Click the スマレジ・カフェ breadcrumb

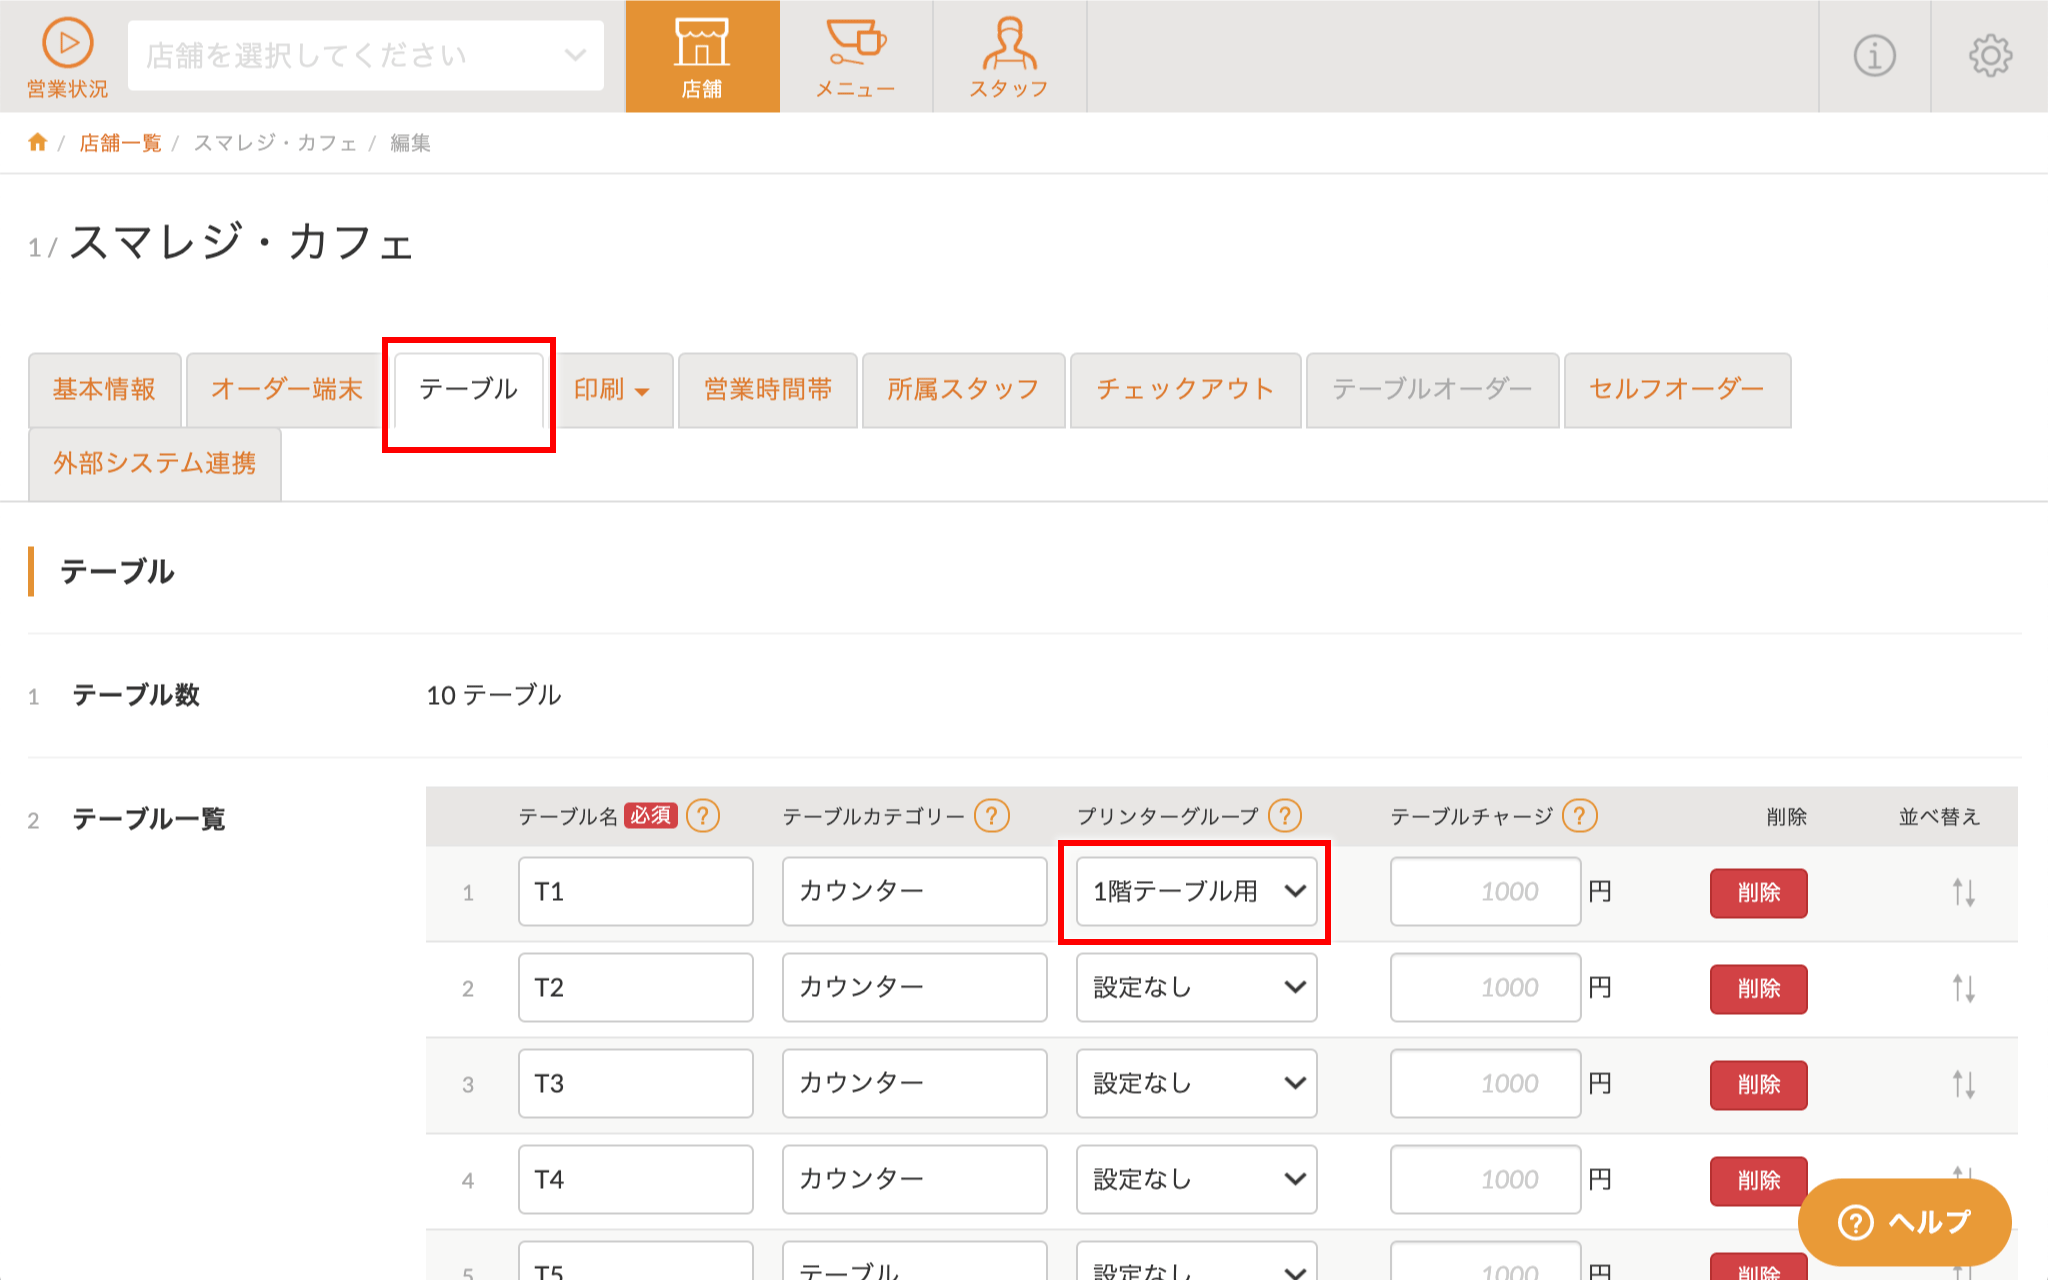click(275, 143)
